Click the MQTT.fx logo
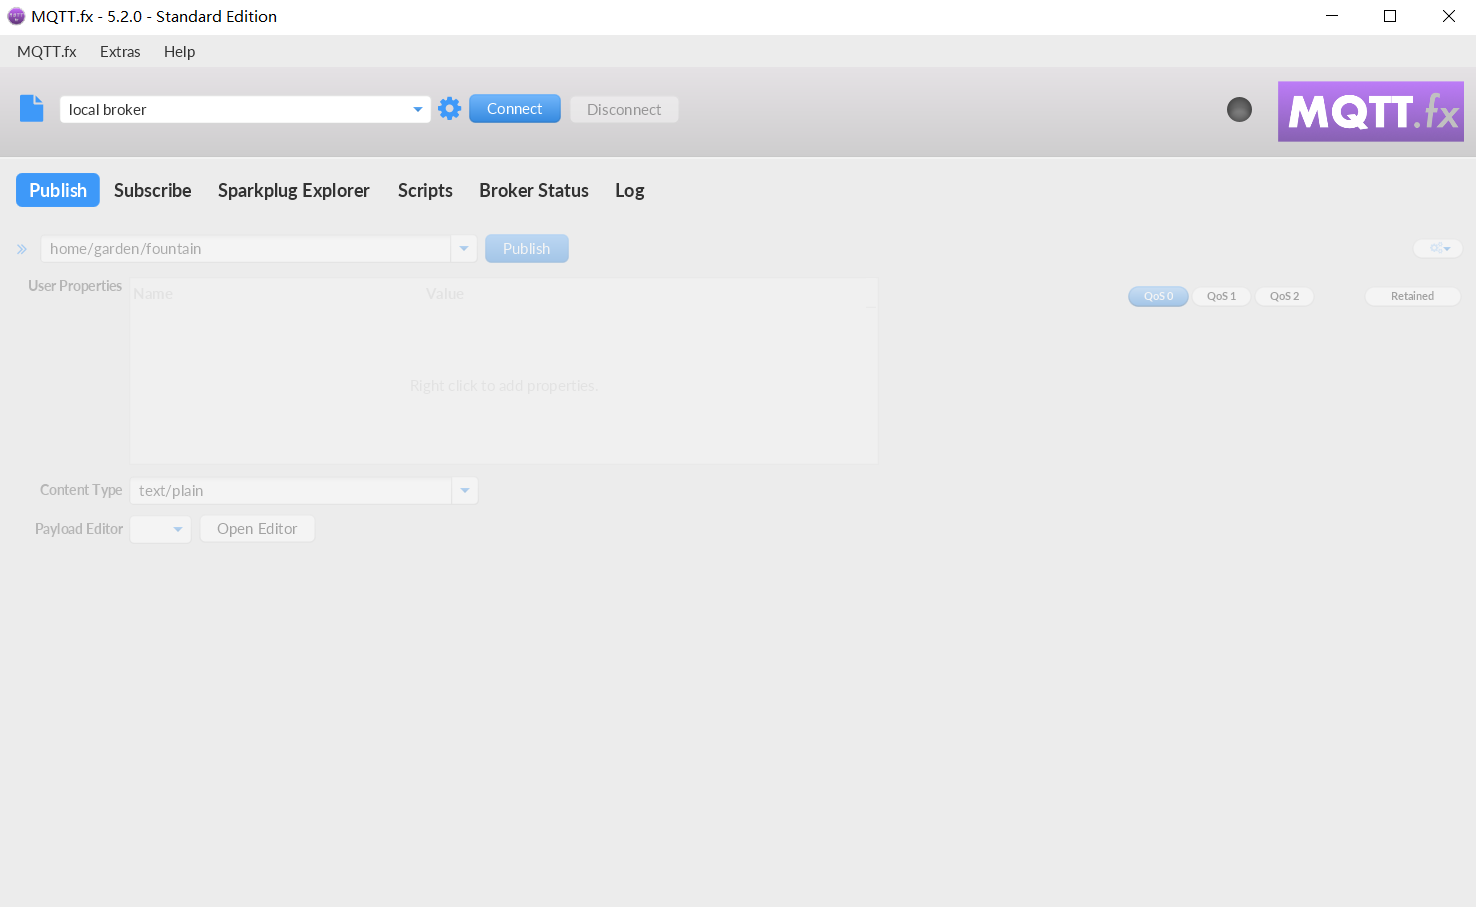The width and height of the screenshot is (1476, 907). 1370,111
